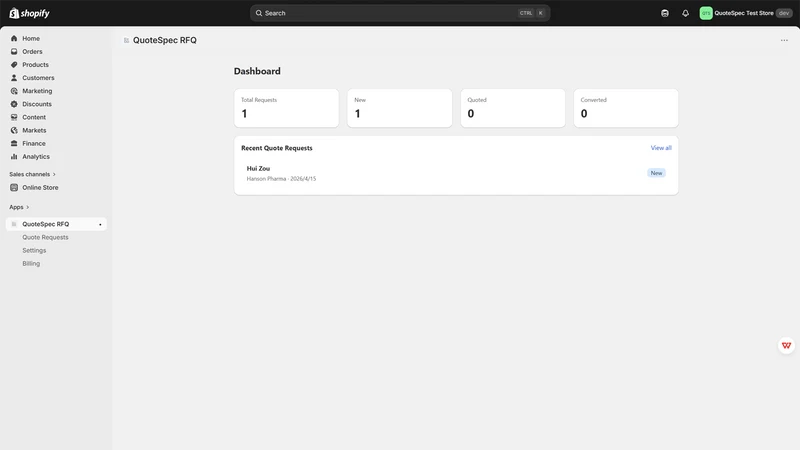The width and height of the screenshot is (800, 450).
Task: Click the Content icon in sidebar
Action: click(x=14, y=117)
